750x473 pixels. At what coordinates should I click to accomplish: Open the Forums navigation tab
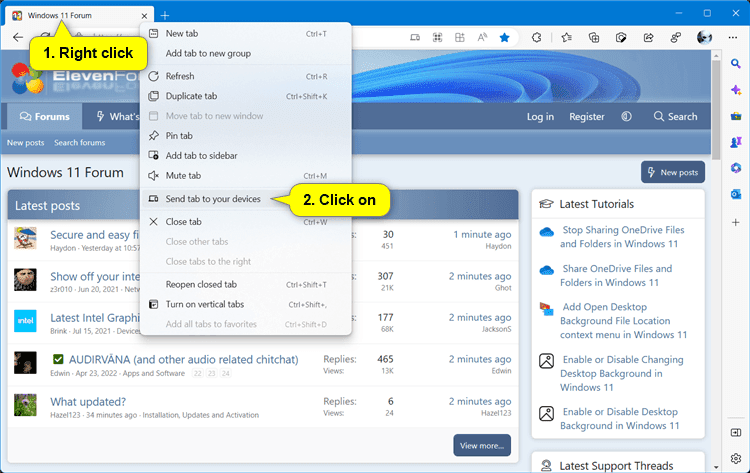(44, 116)
